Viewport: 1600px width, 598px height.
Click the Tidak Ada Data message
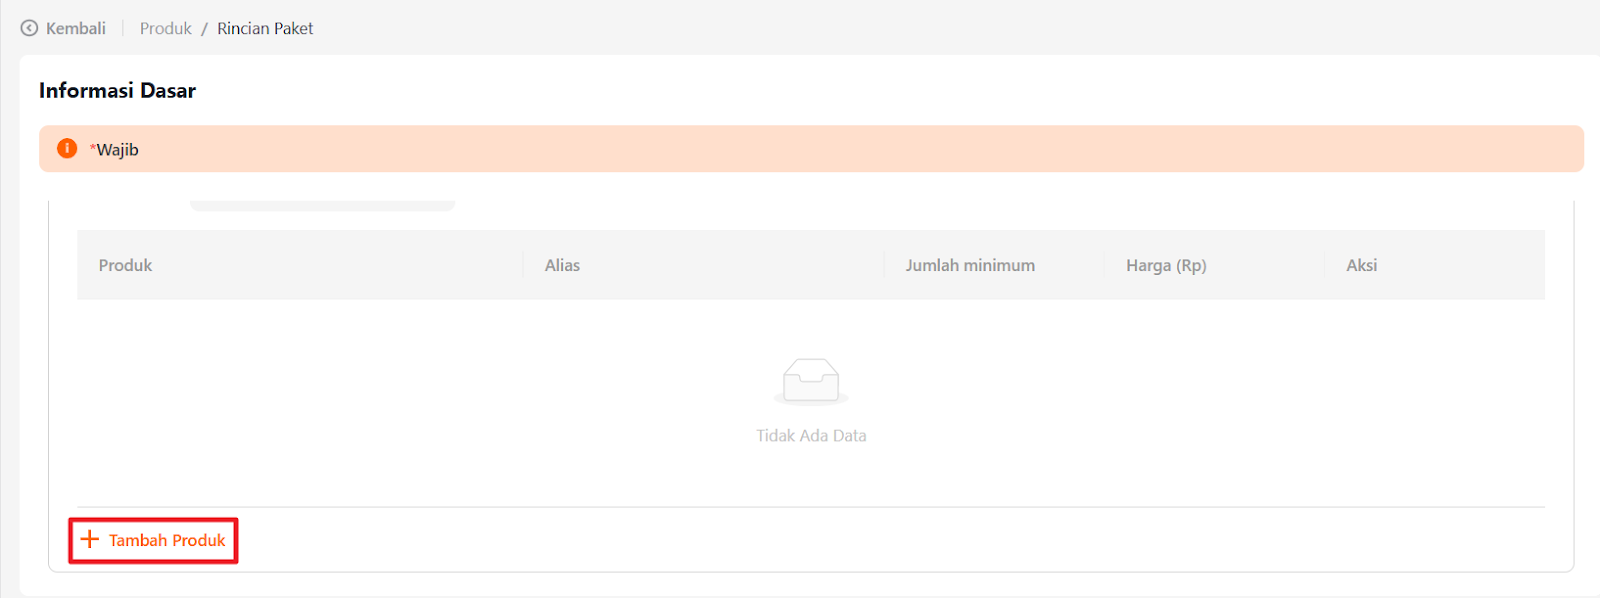811,435
